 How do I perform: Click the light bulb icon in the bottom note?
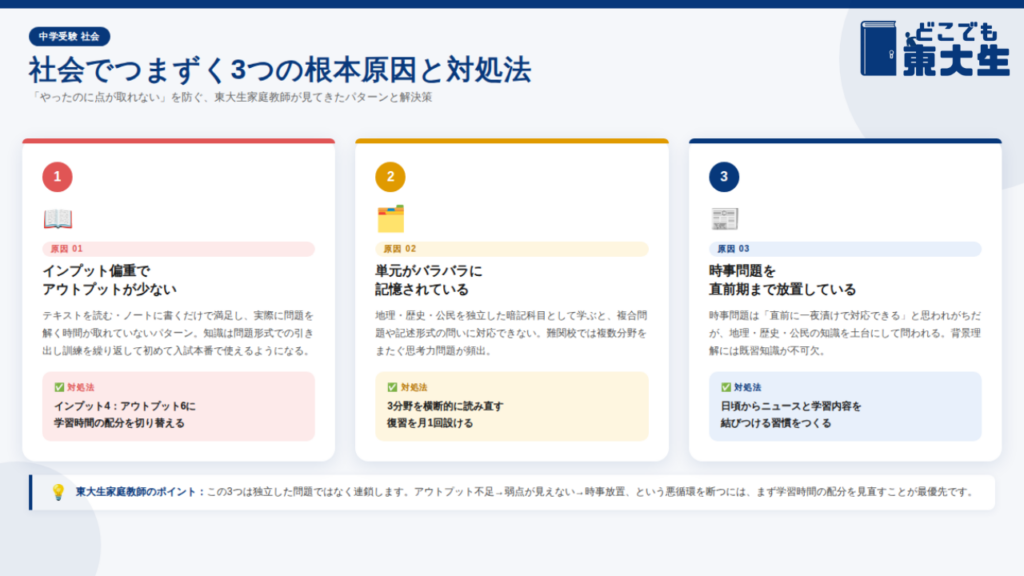58,492
